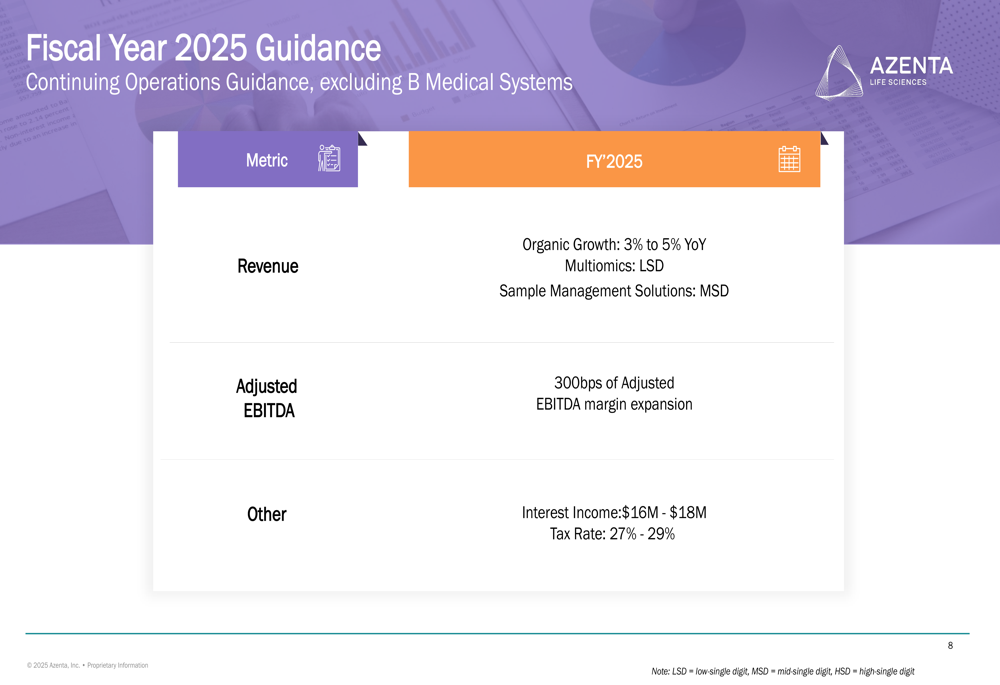
Task: Click the Azenta triangular logo emblem
Action: pos(839,72)
